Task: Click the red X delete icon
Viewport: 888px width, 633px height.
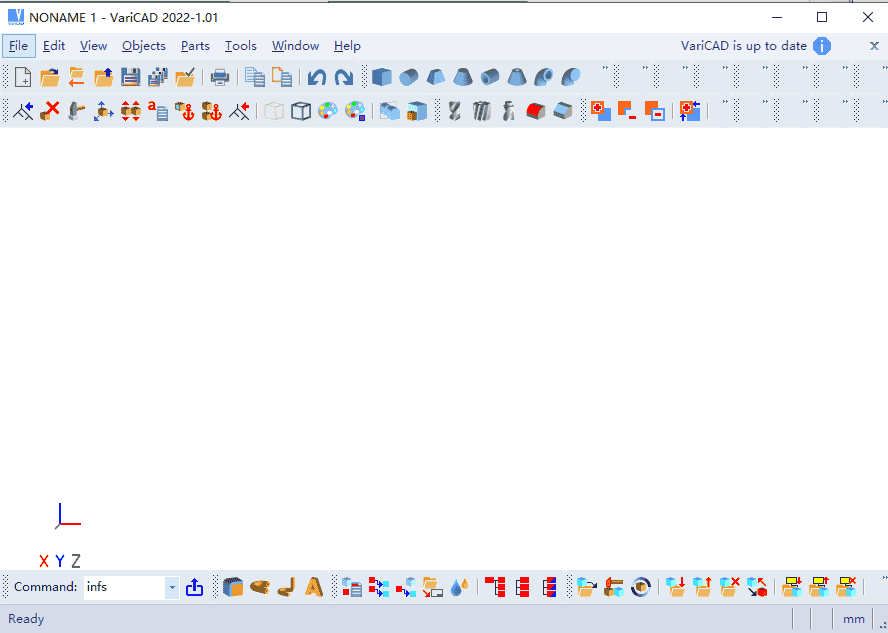Action: point(50,110)
